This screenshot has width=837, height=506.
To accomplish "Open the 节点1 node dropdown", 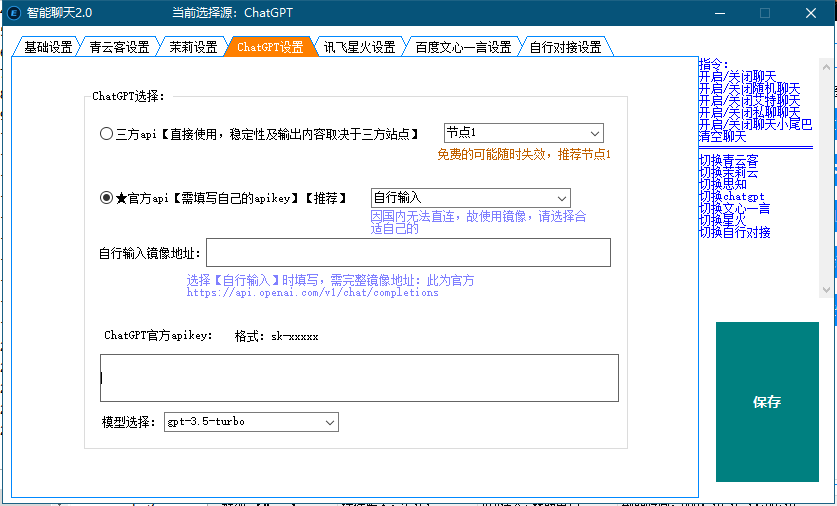I will 524,133.
